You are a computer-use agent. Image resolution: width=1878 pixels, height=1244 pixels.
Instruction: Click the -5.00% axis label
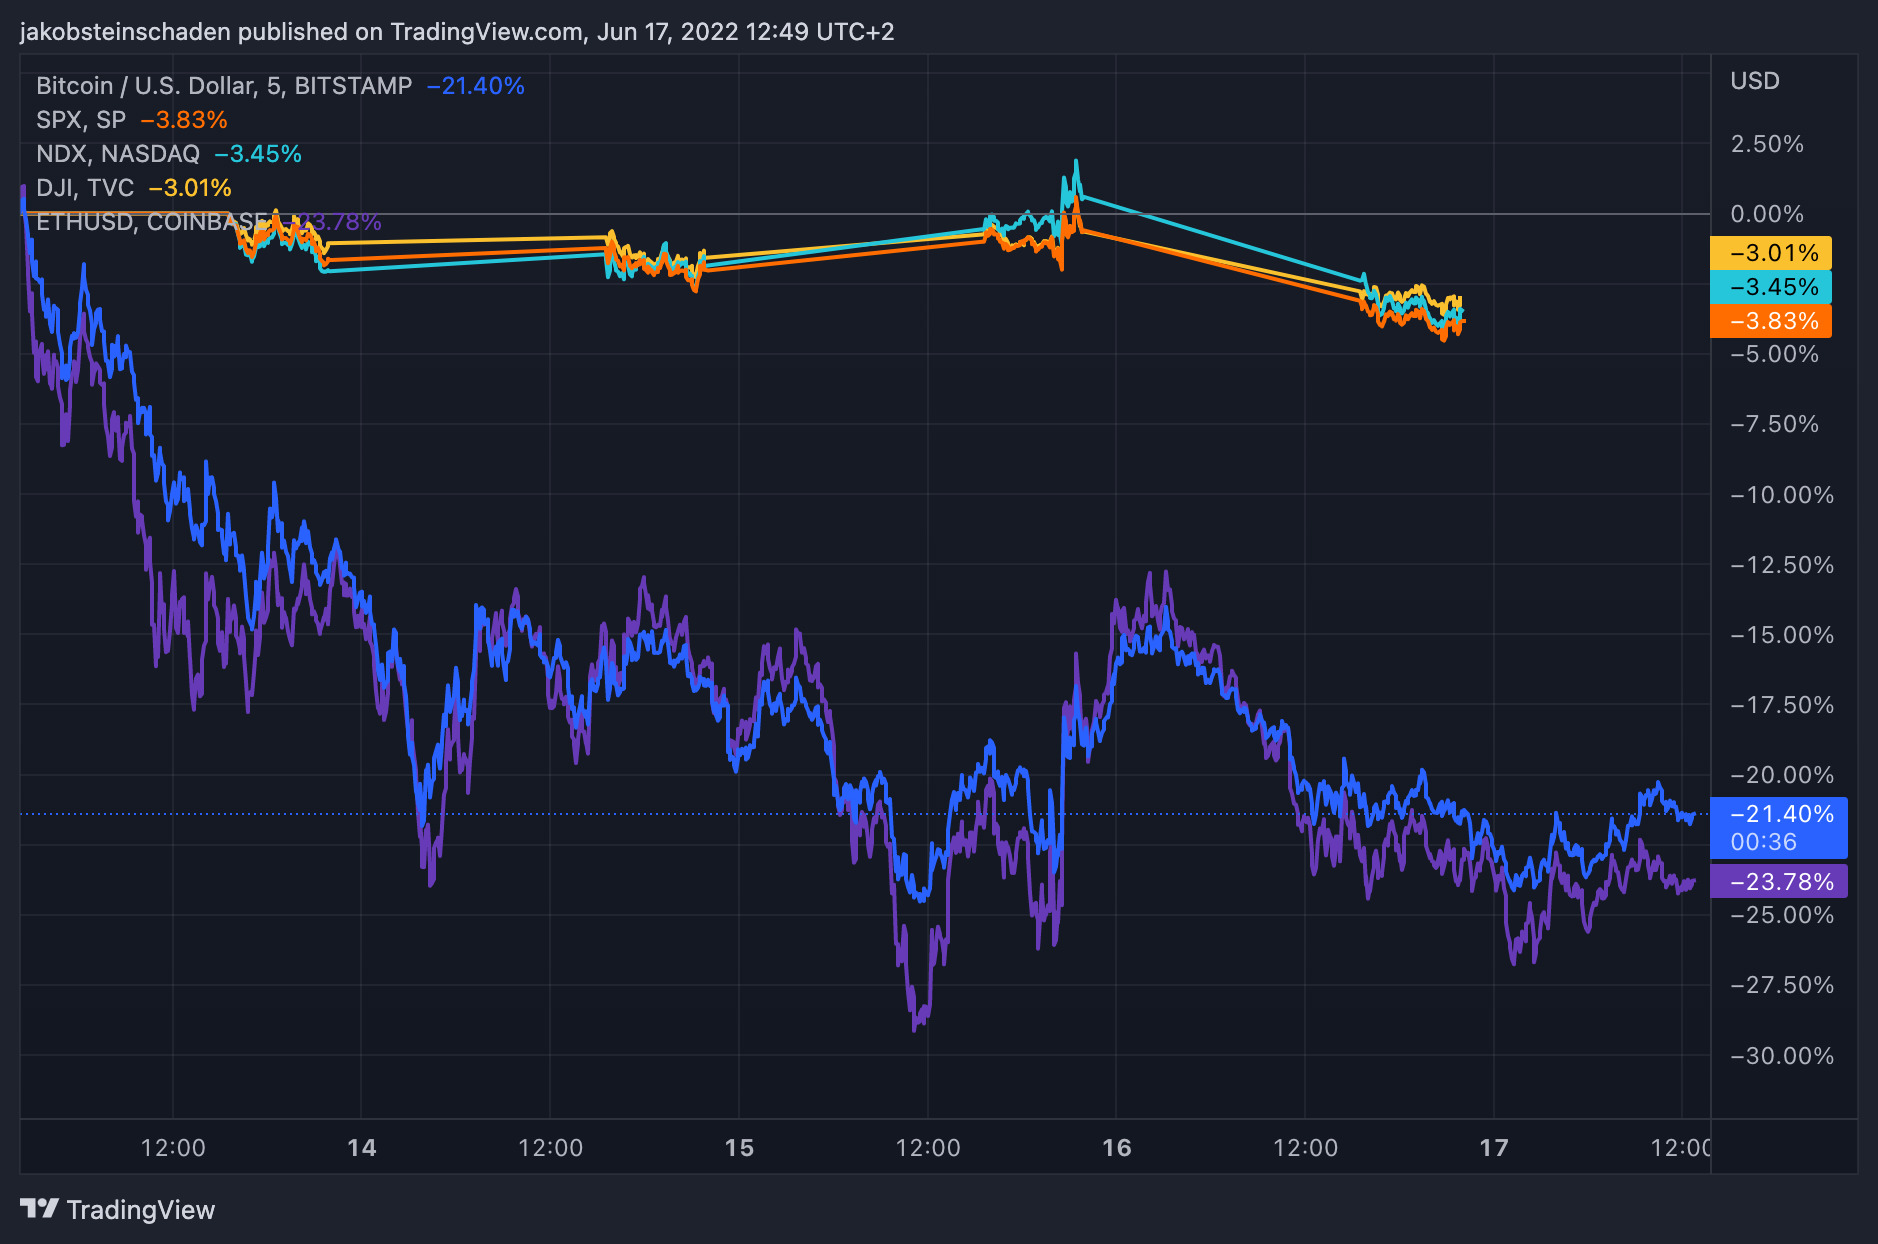point(1775,354)
